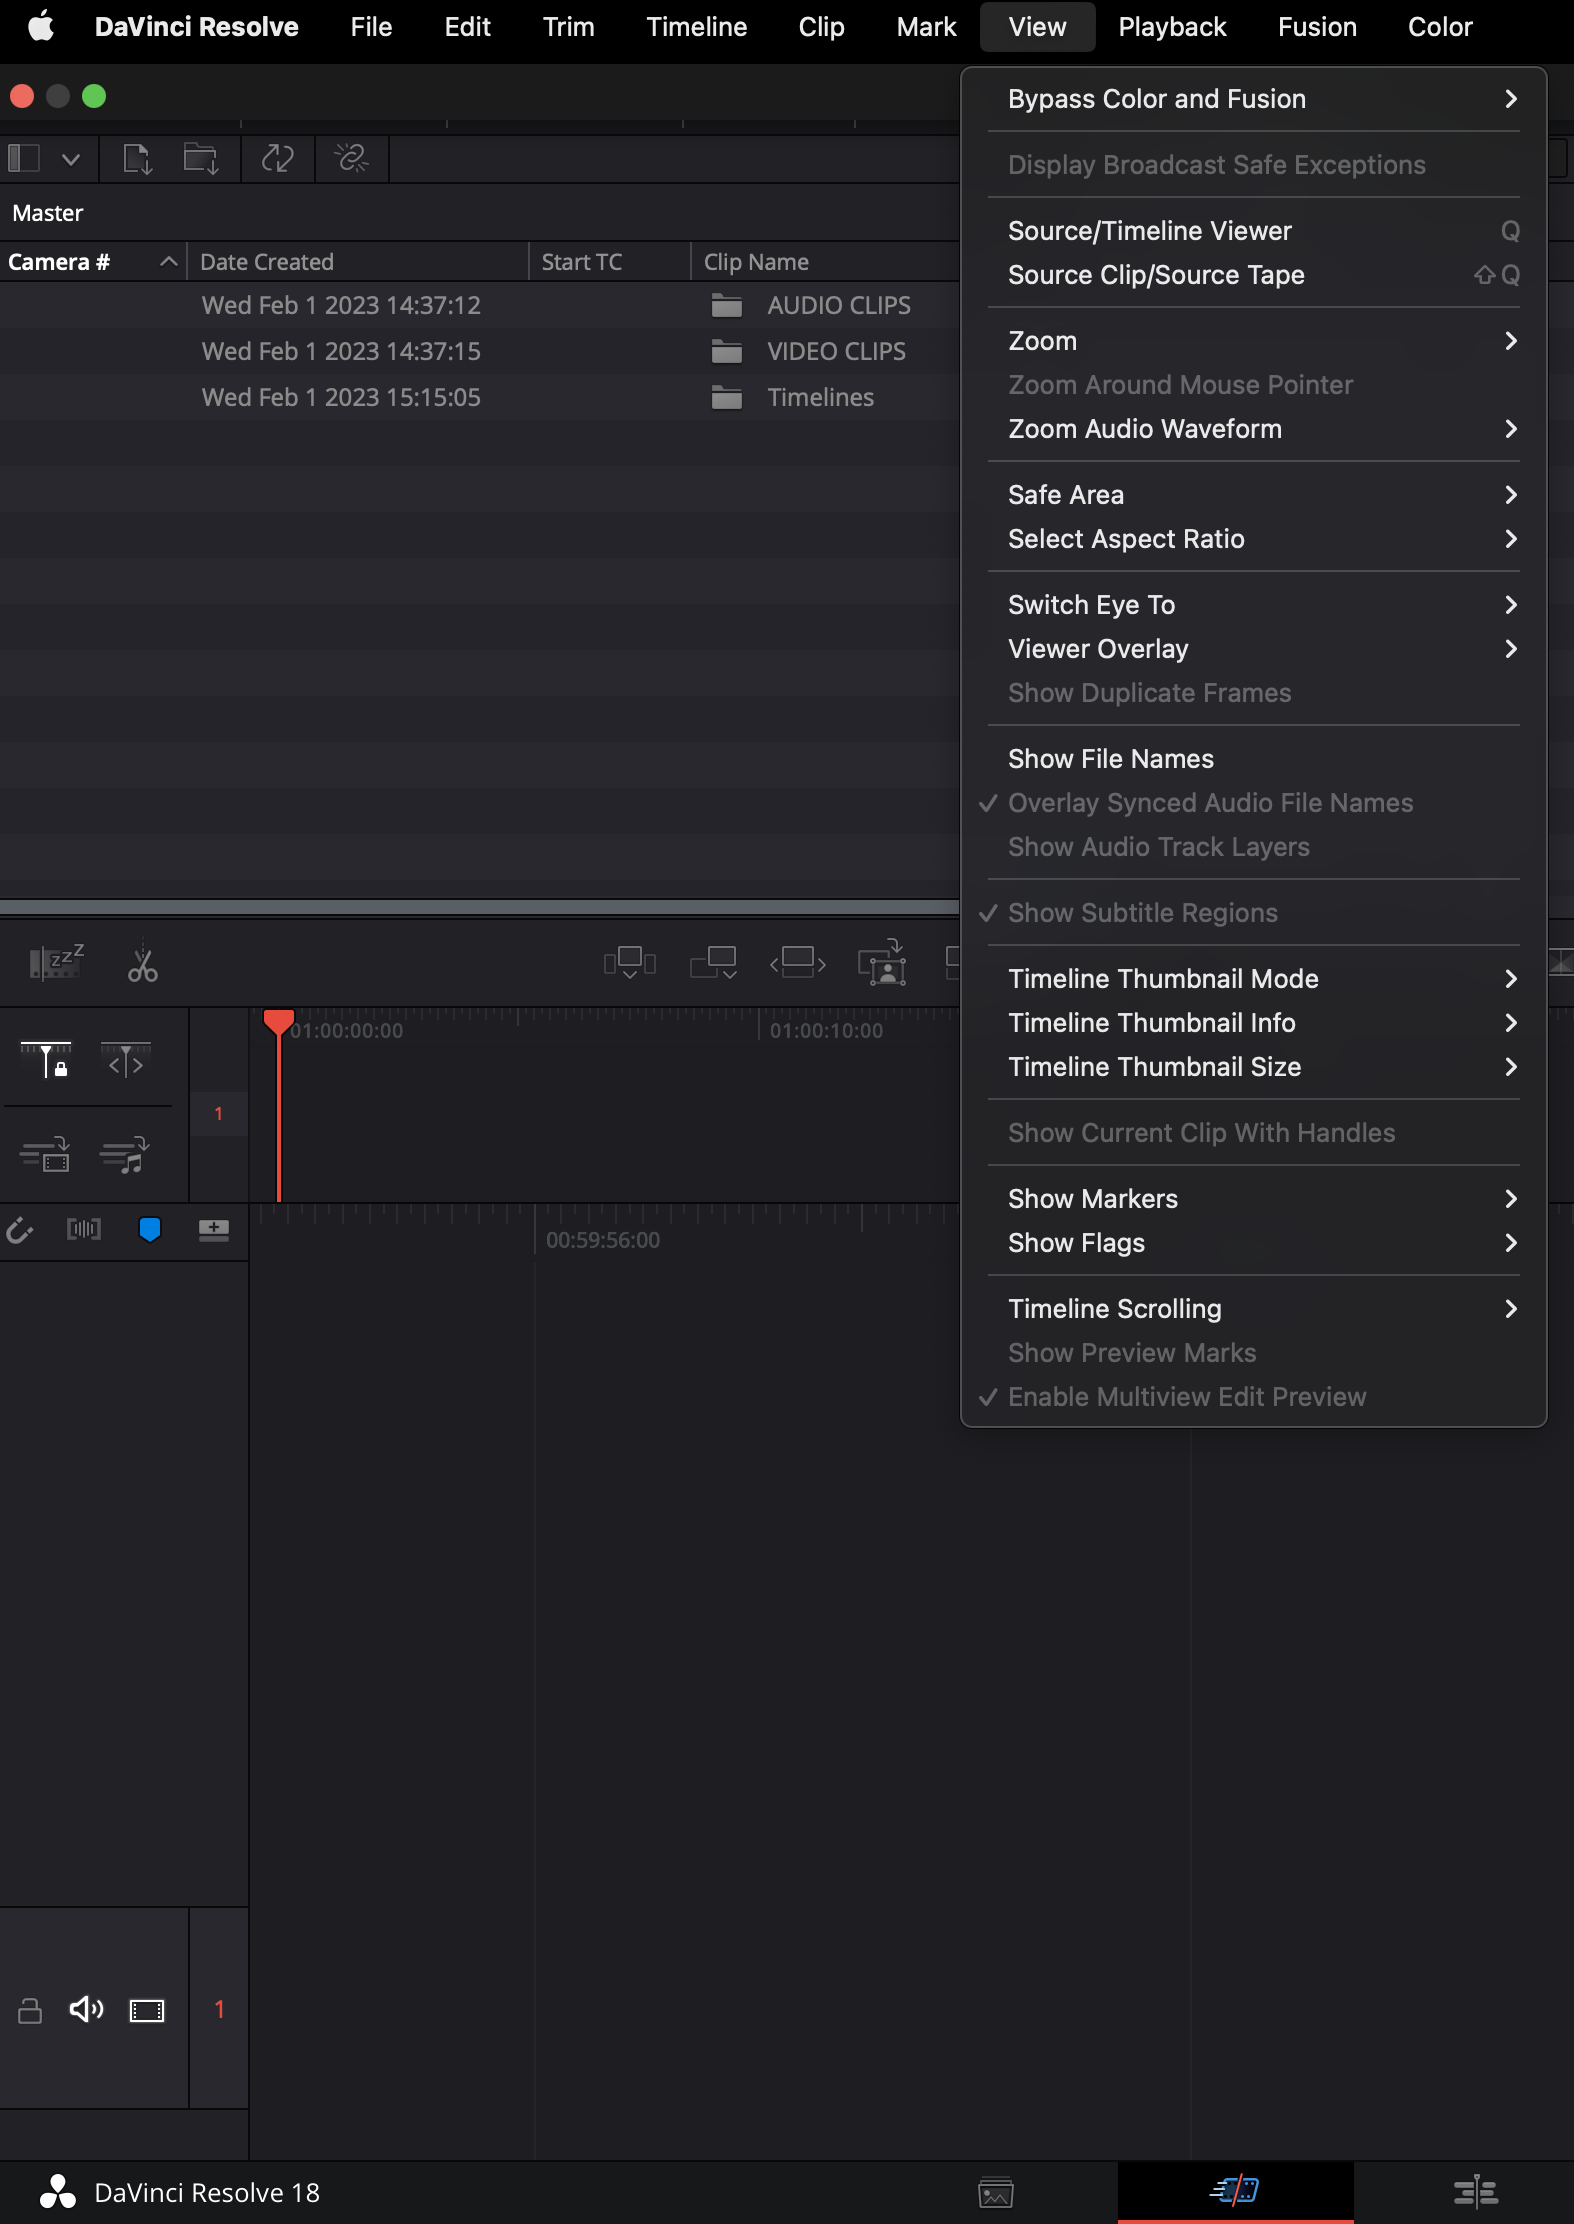
Task: Open the Apple menu
Action: click(41, 27)
